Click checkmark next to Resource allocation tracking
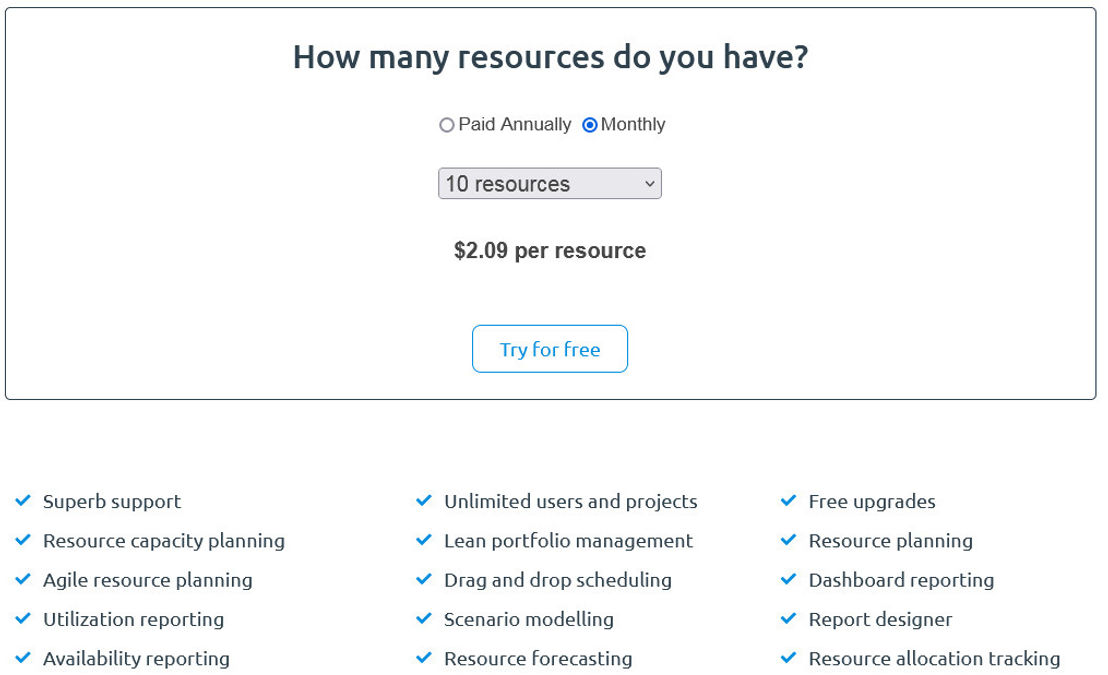The image size is (1108, 675). (789, 658)
